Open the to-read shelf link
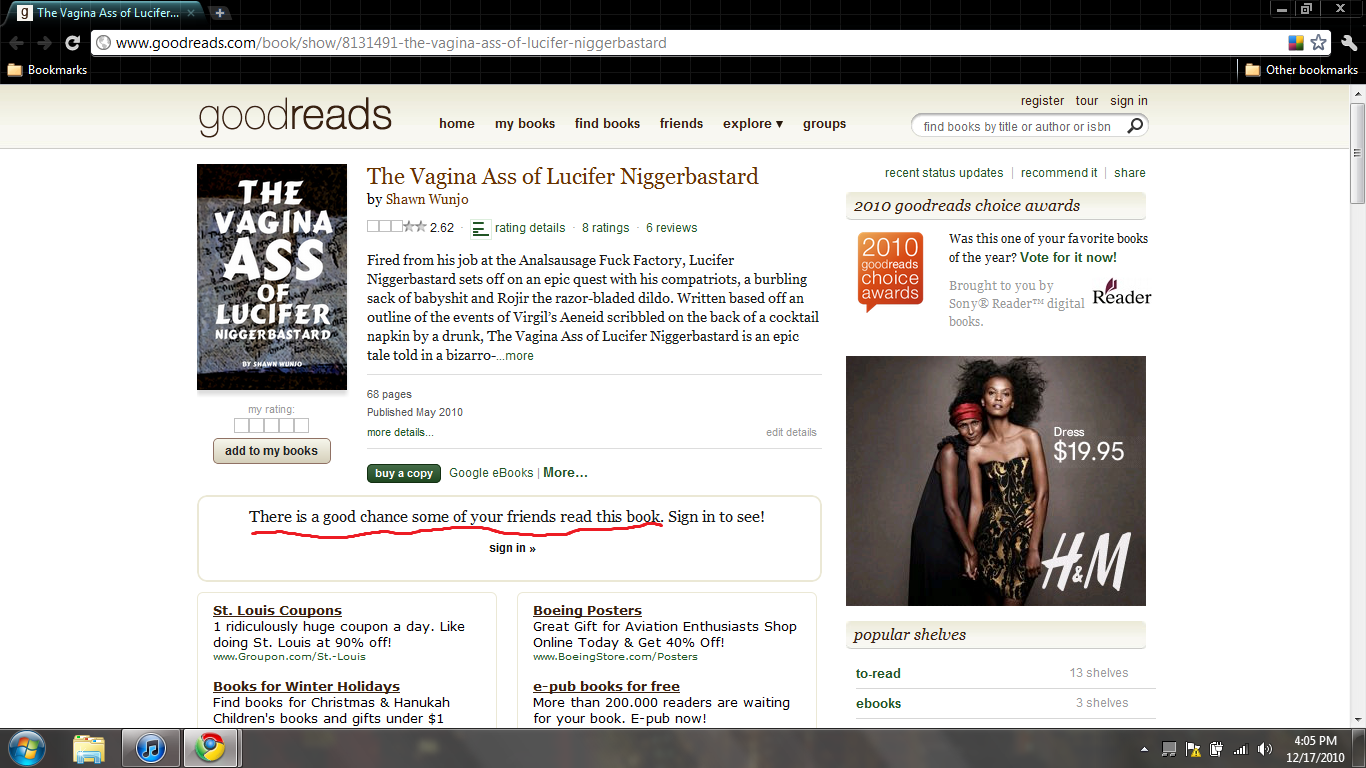Screen dimensions: 1366x768 [878, 674]
